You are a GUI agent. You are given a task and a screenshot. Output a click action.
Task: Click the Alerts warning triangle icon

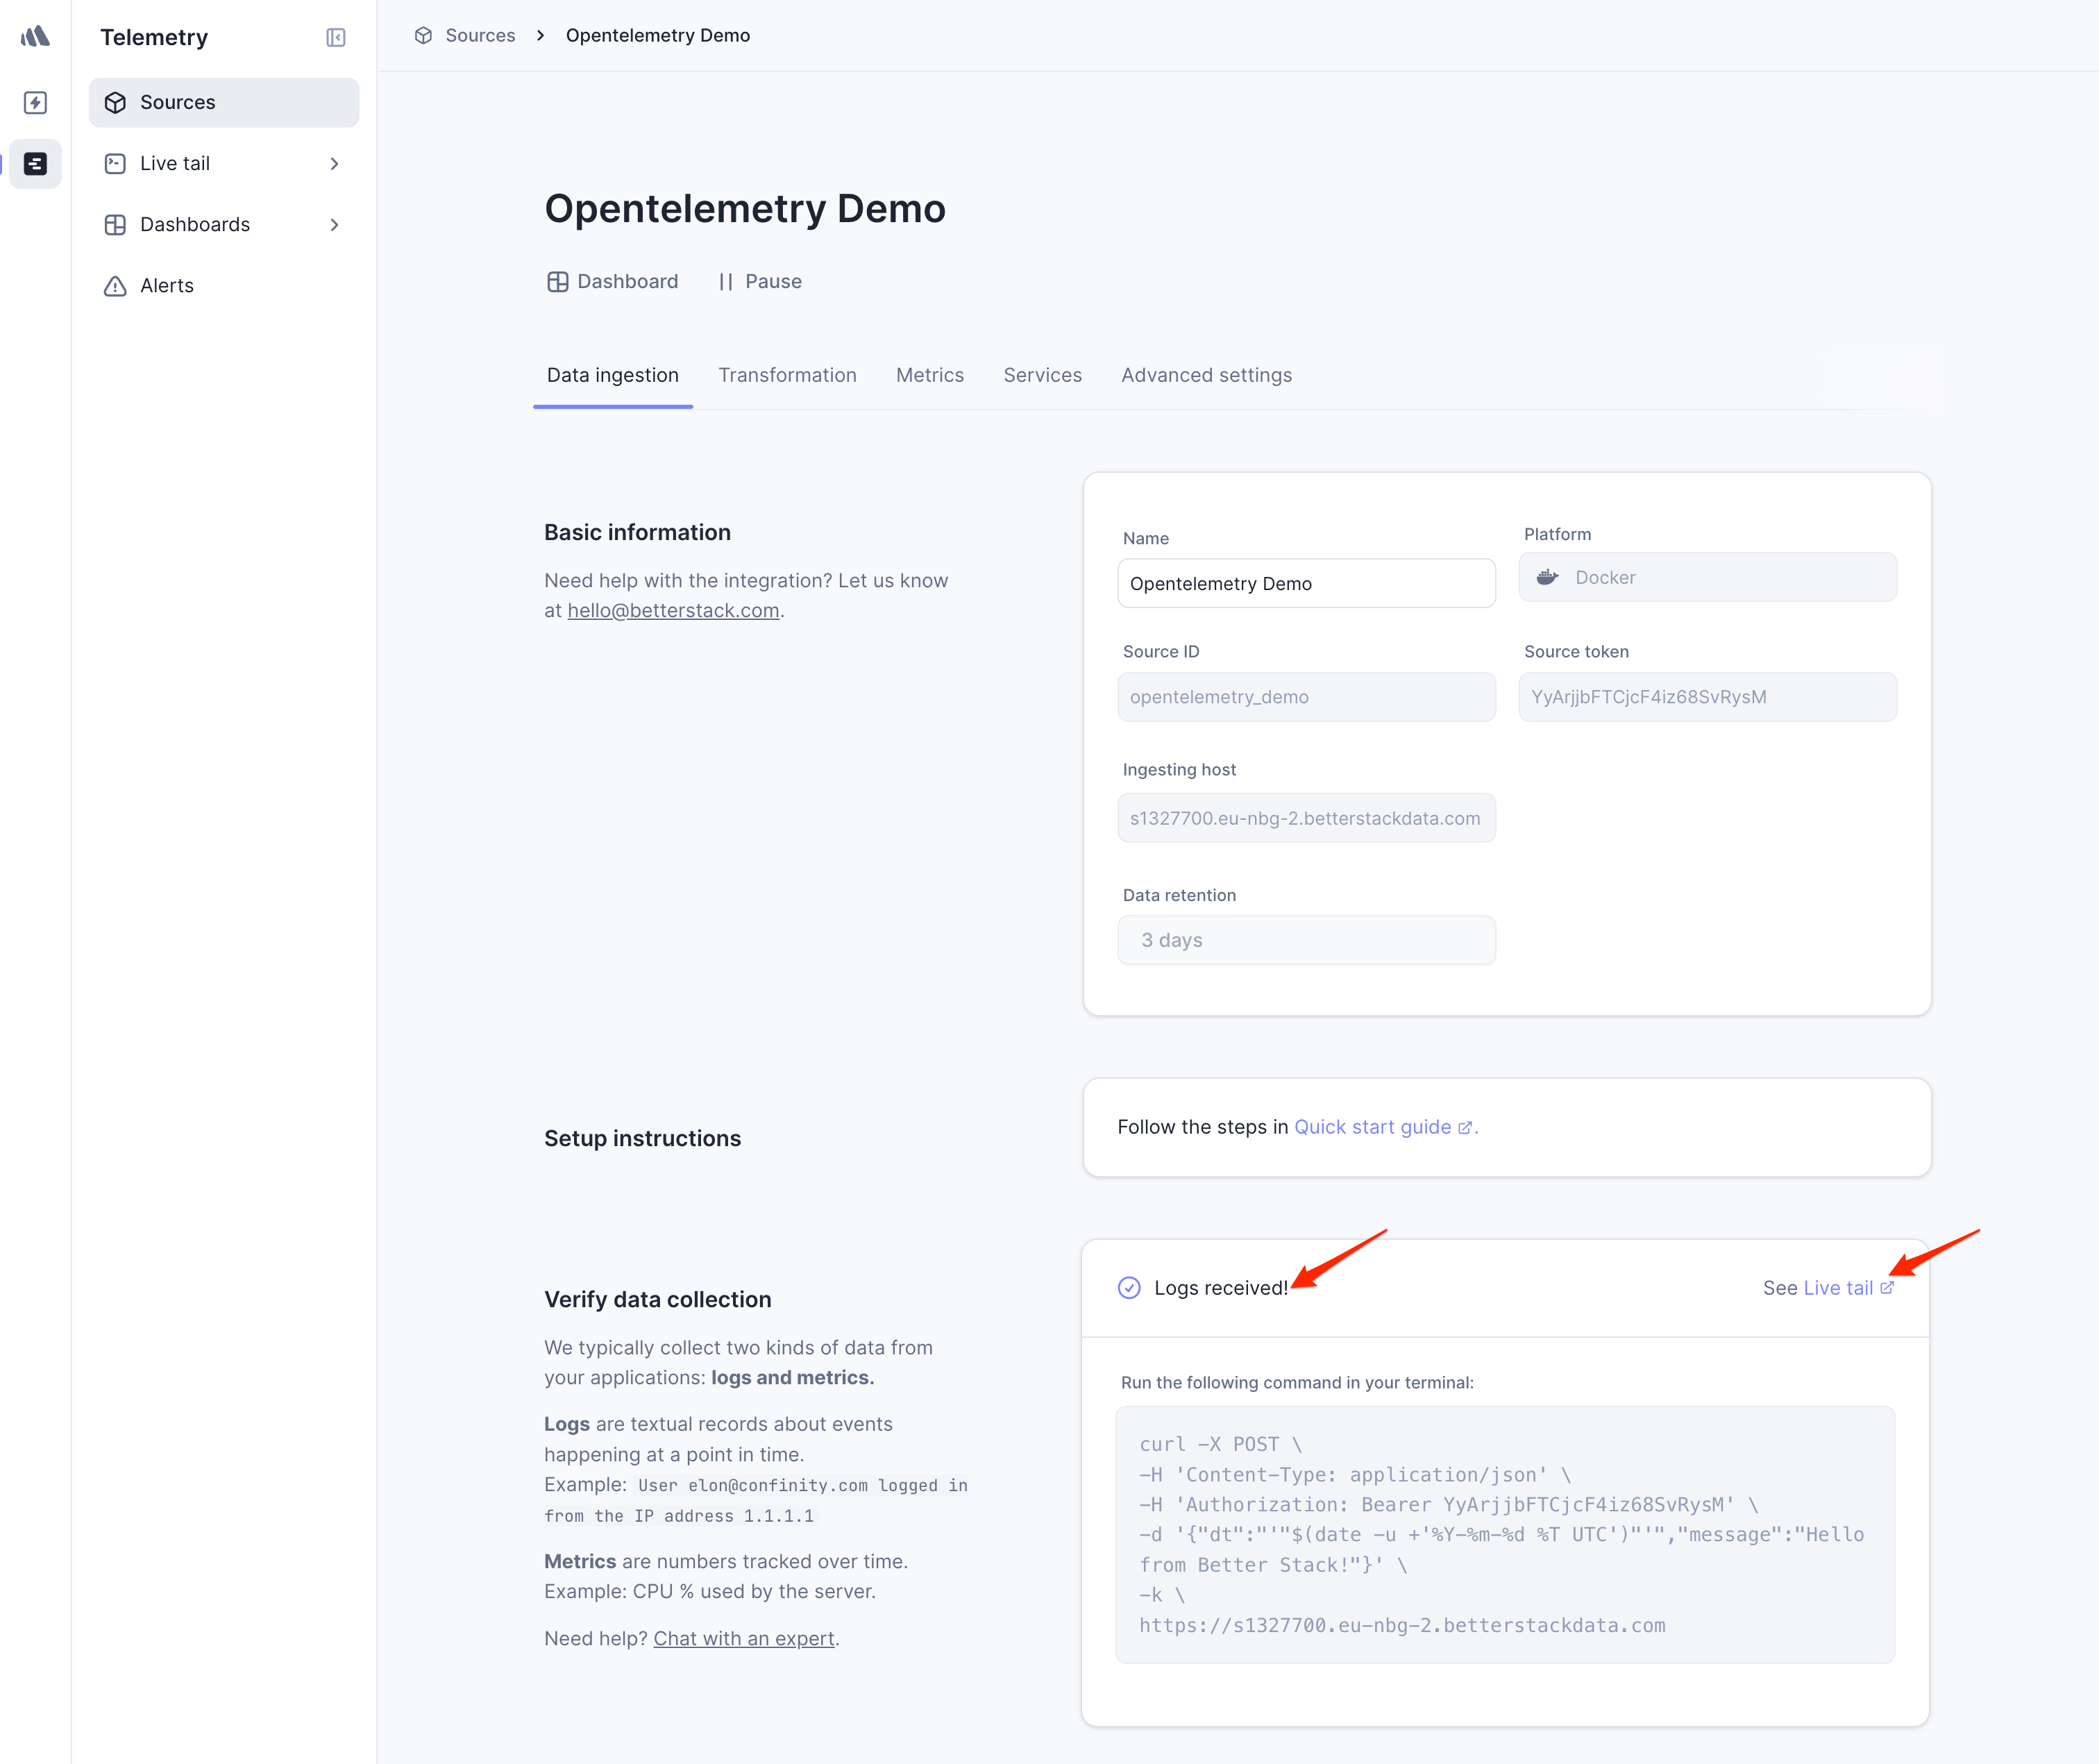(x=115, y=286)
